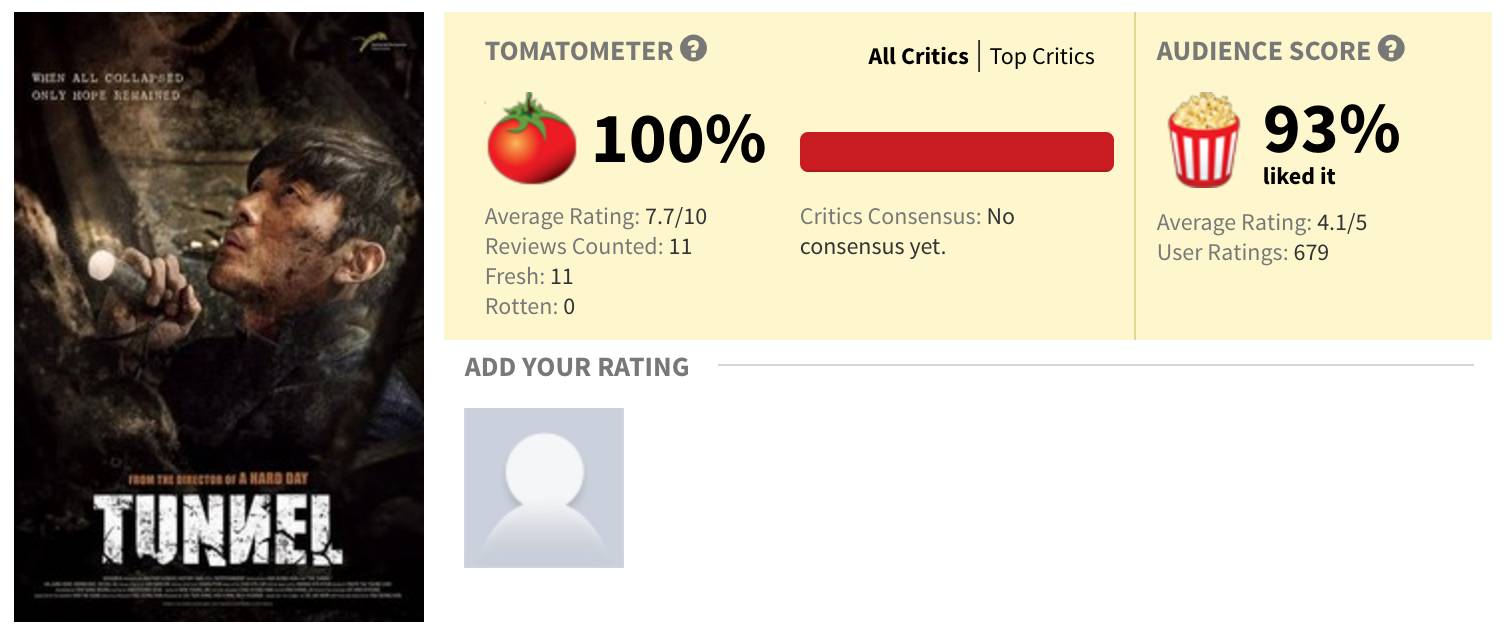
Task: Open the User Ratings: 679 line
Action: 1242,252
